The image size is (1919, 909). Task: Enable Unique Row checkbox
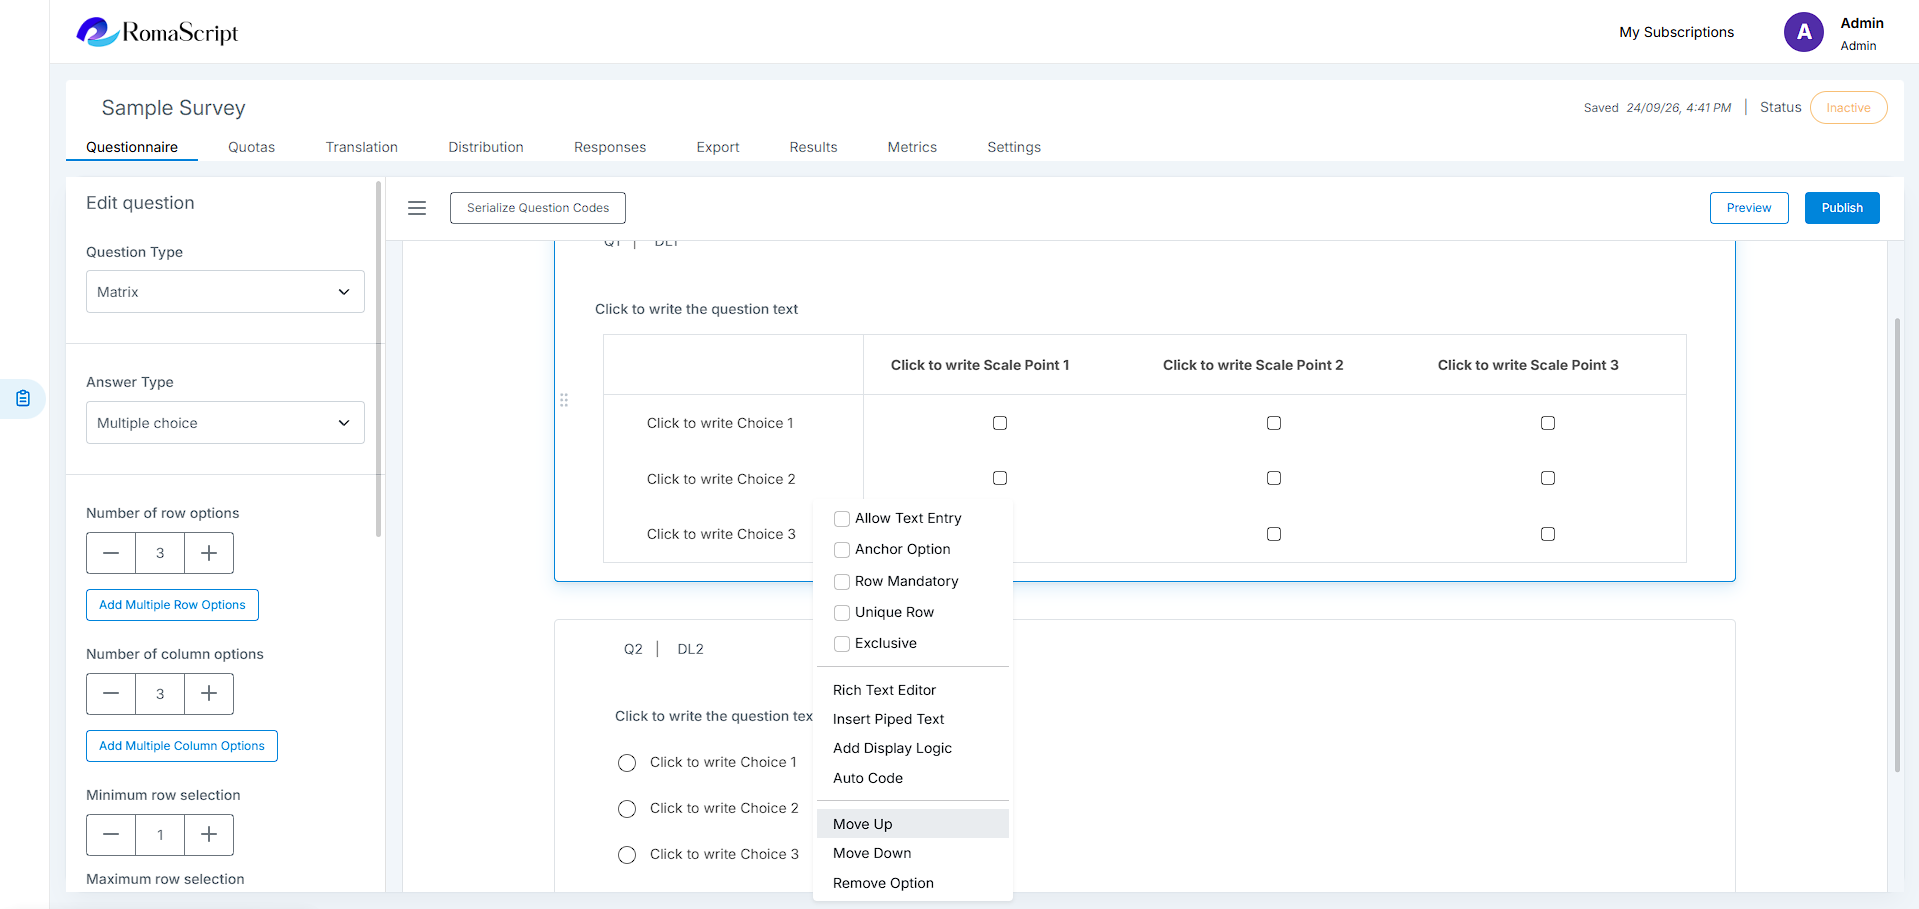[842, 613]
